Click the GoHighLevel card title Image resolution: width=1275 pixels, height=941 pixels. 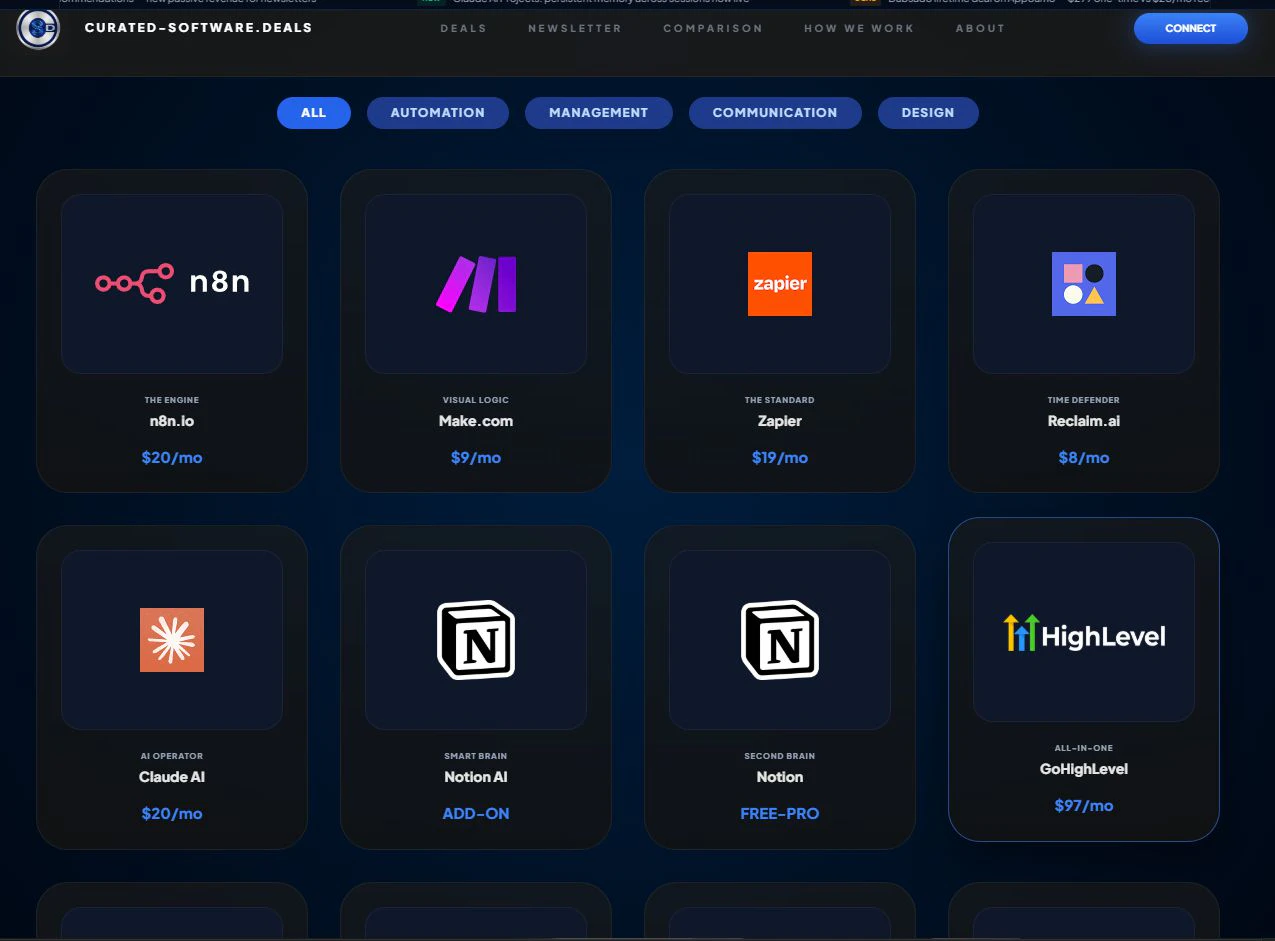point(1084,769)
